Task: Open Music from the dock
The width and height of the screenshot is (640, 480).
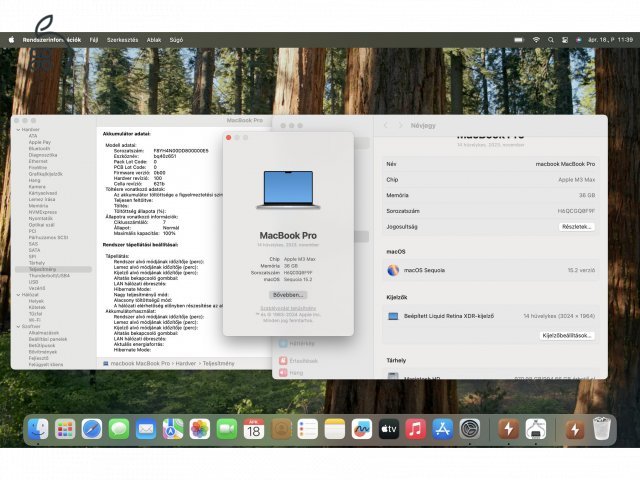Action: (x=416, y=429)
